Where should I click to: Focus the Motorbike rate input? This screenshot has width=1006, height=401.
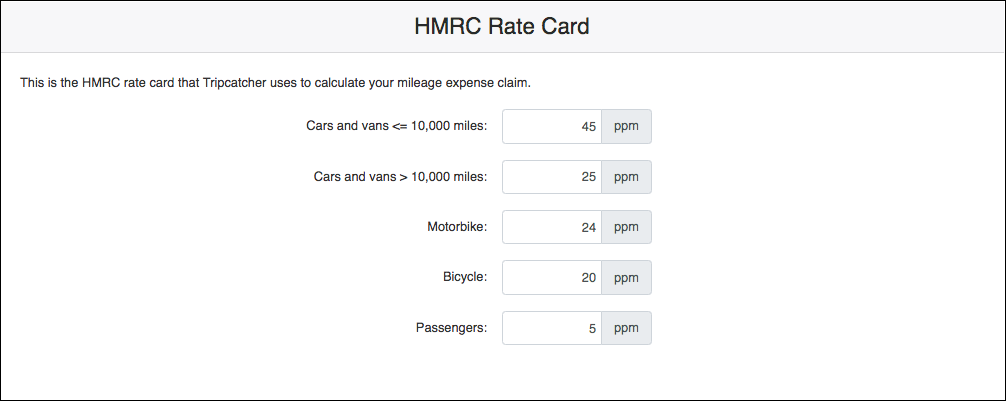click(x=551, y=227)
